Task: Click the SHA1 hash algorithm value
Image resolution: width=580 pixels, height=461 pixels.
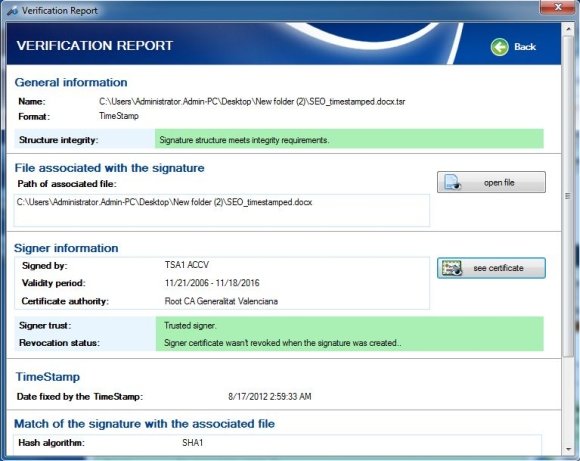Action: point(192,443)
